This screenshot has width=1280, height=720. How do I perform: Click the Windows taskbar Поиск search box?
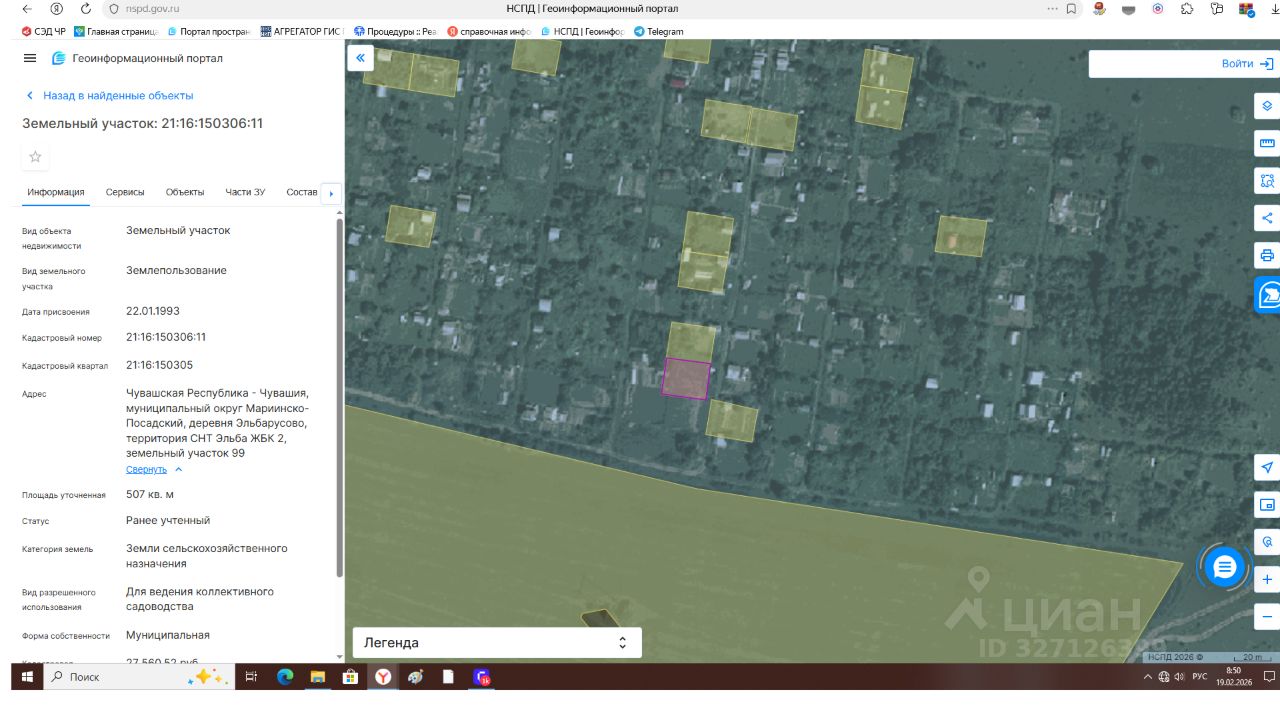click(137, 677)
